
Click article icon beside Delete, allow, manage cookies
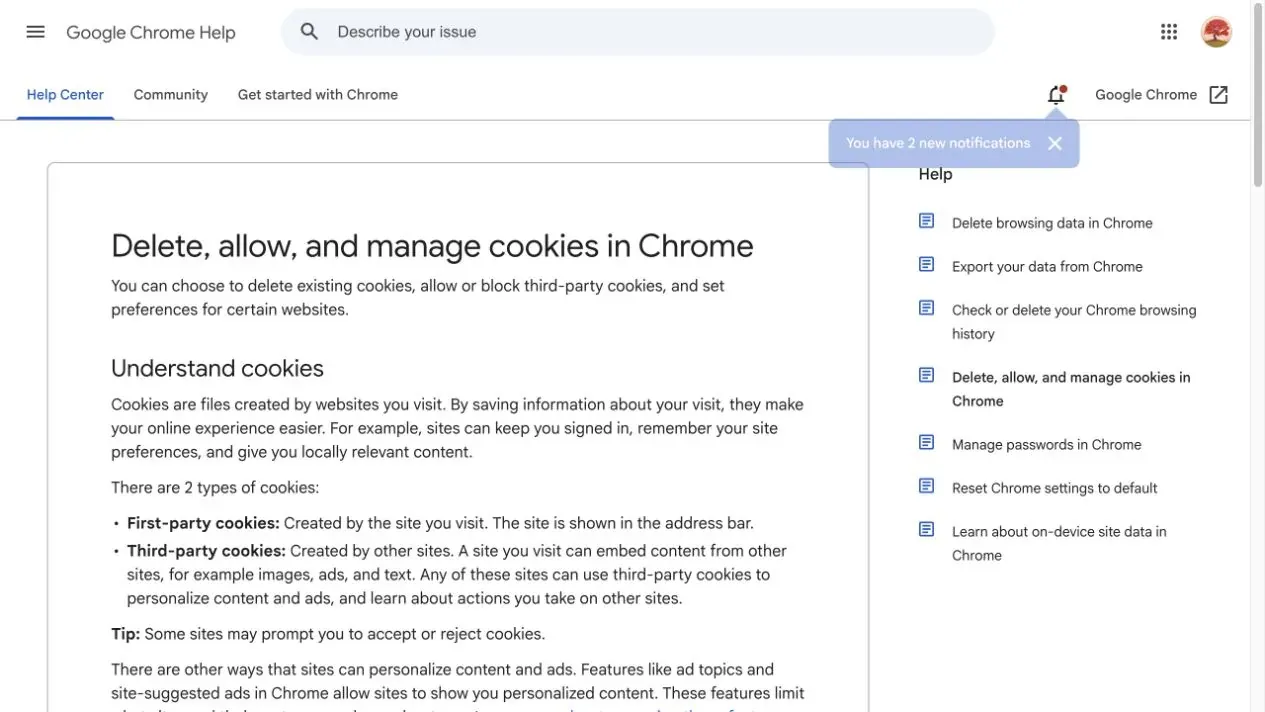[927, 375]
